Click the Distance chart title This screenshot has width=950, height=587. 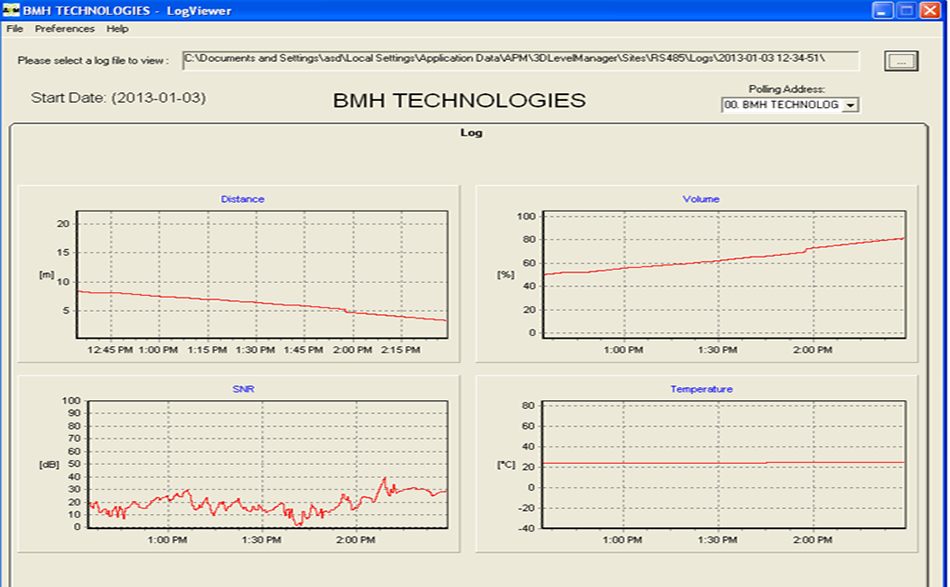pos(242,199)
